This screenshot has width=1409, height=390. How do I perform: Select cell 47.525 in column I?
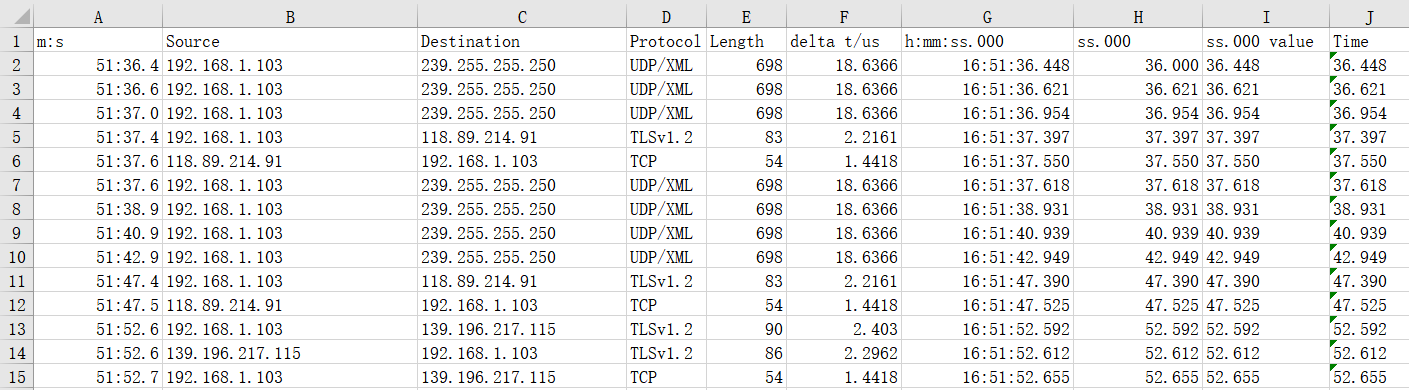tap(1266, 305)
